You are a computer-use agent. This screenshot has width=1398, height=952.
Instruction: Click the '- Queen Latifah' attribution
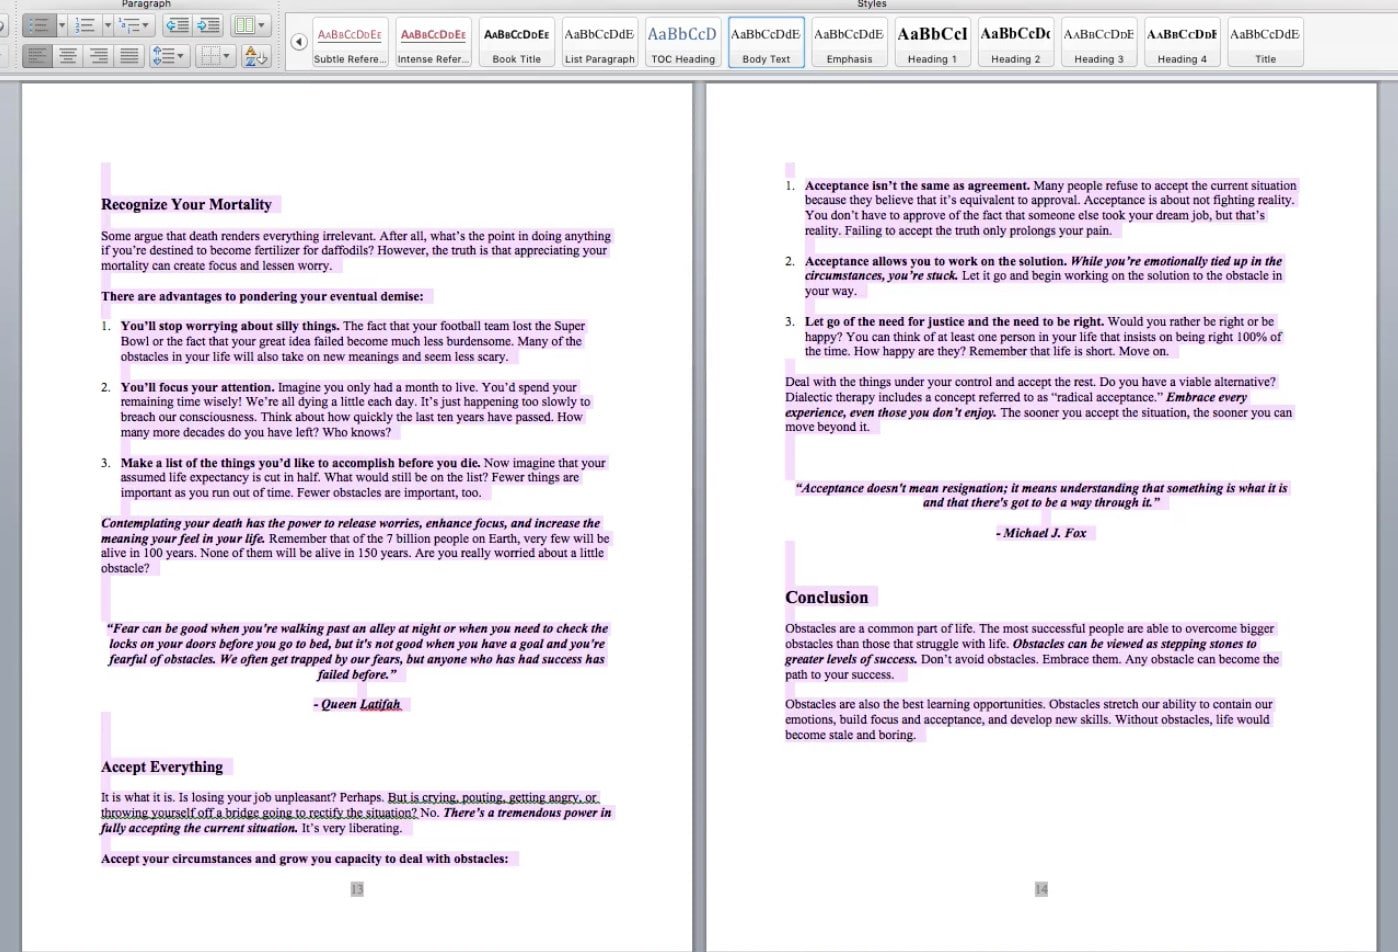click(357, 704)
